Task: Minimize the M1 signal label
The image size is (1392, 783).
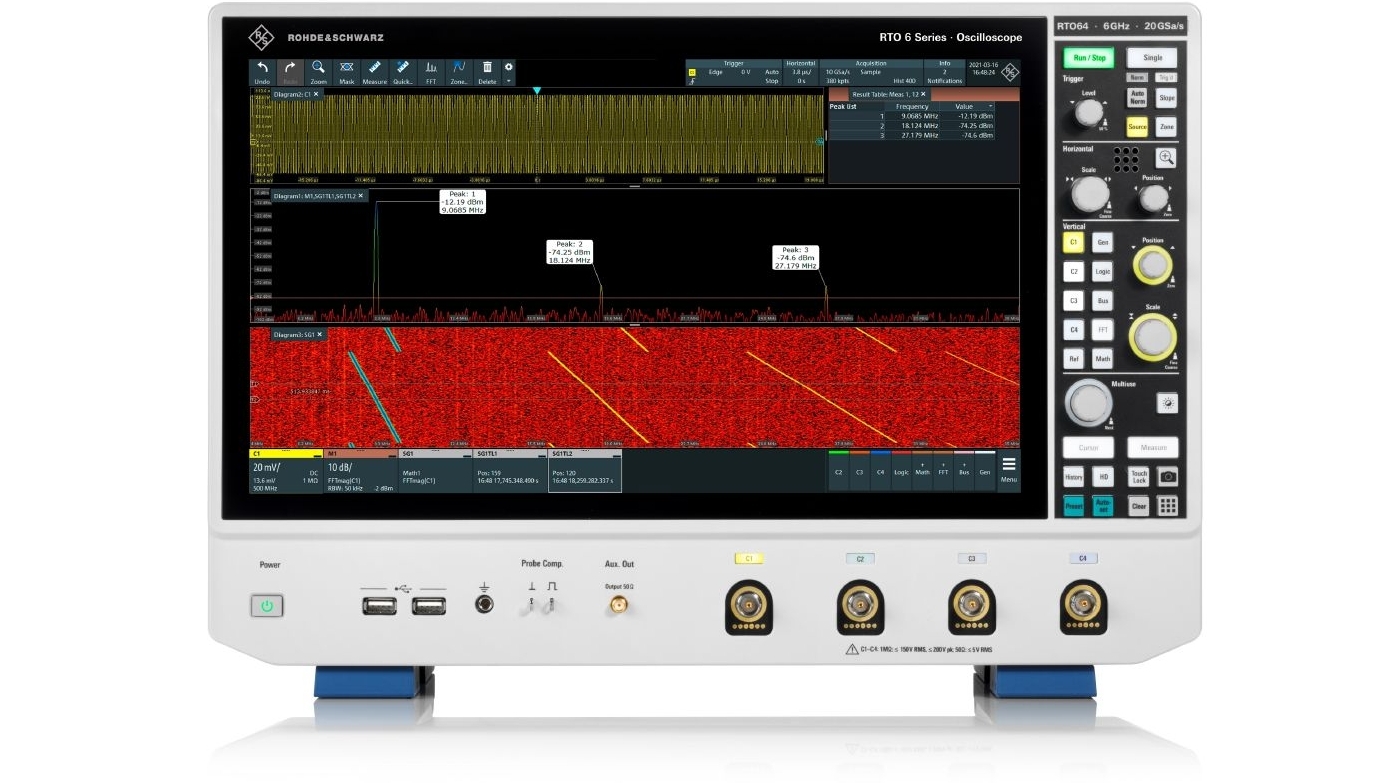Action: 390,454
